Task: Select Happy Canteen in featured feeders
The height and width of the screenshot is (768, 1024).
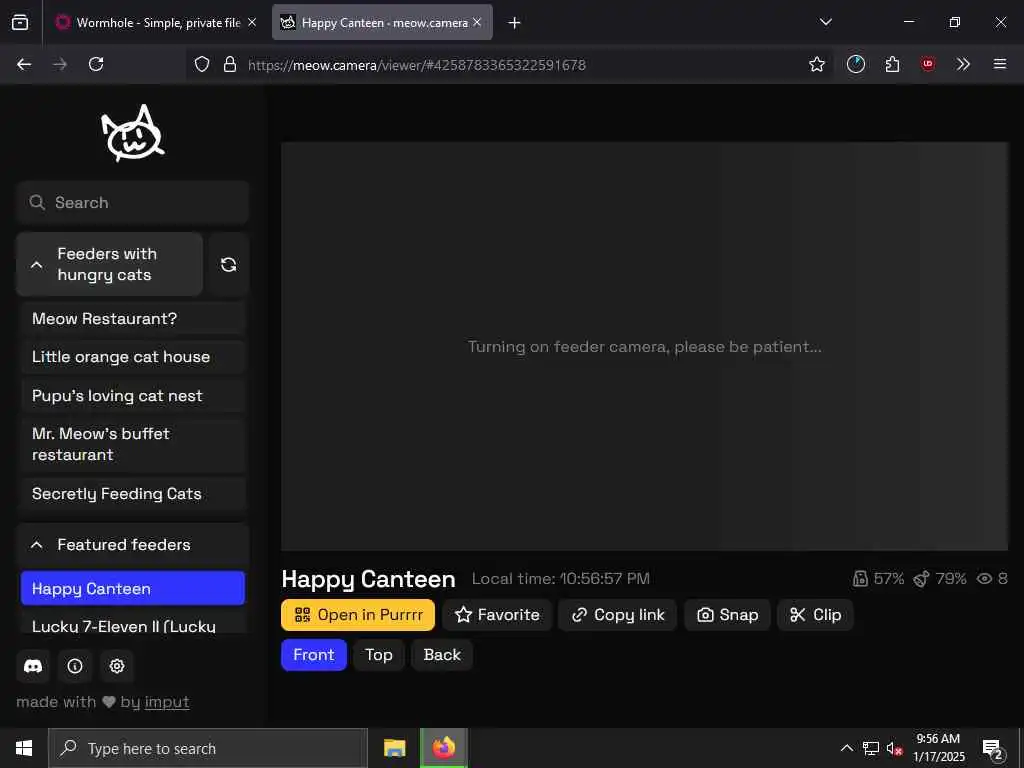Action: [x=133, y=588]
